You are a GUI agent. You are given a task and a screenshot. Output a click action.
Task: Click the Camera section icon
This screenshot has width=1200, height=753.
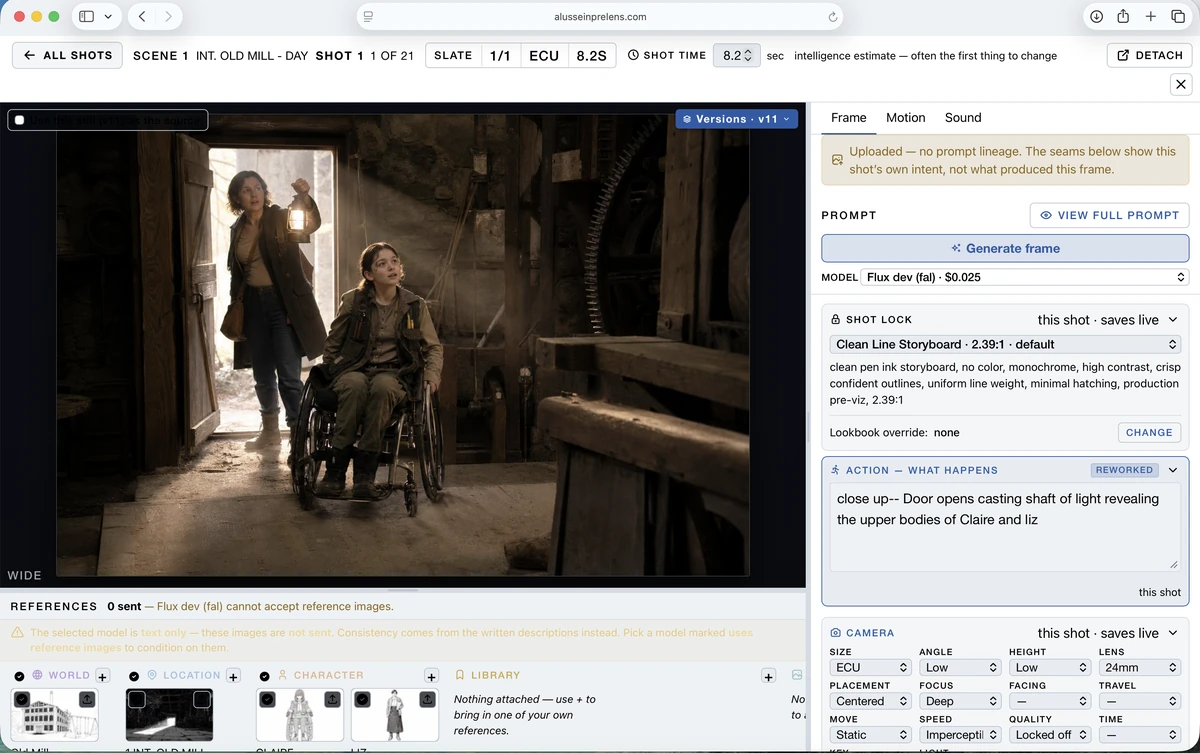coord(836,633)
